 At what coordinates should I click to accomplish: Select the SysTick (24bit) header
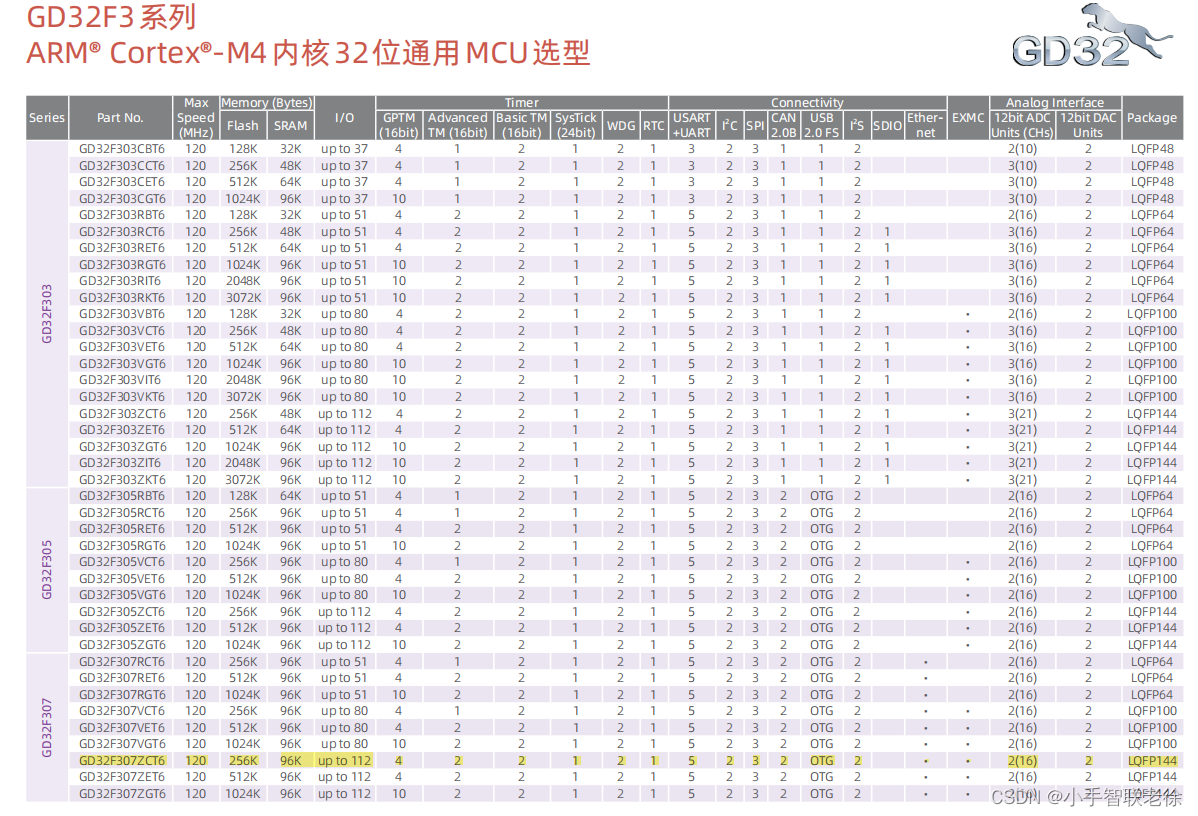575,125
